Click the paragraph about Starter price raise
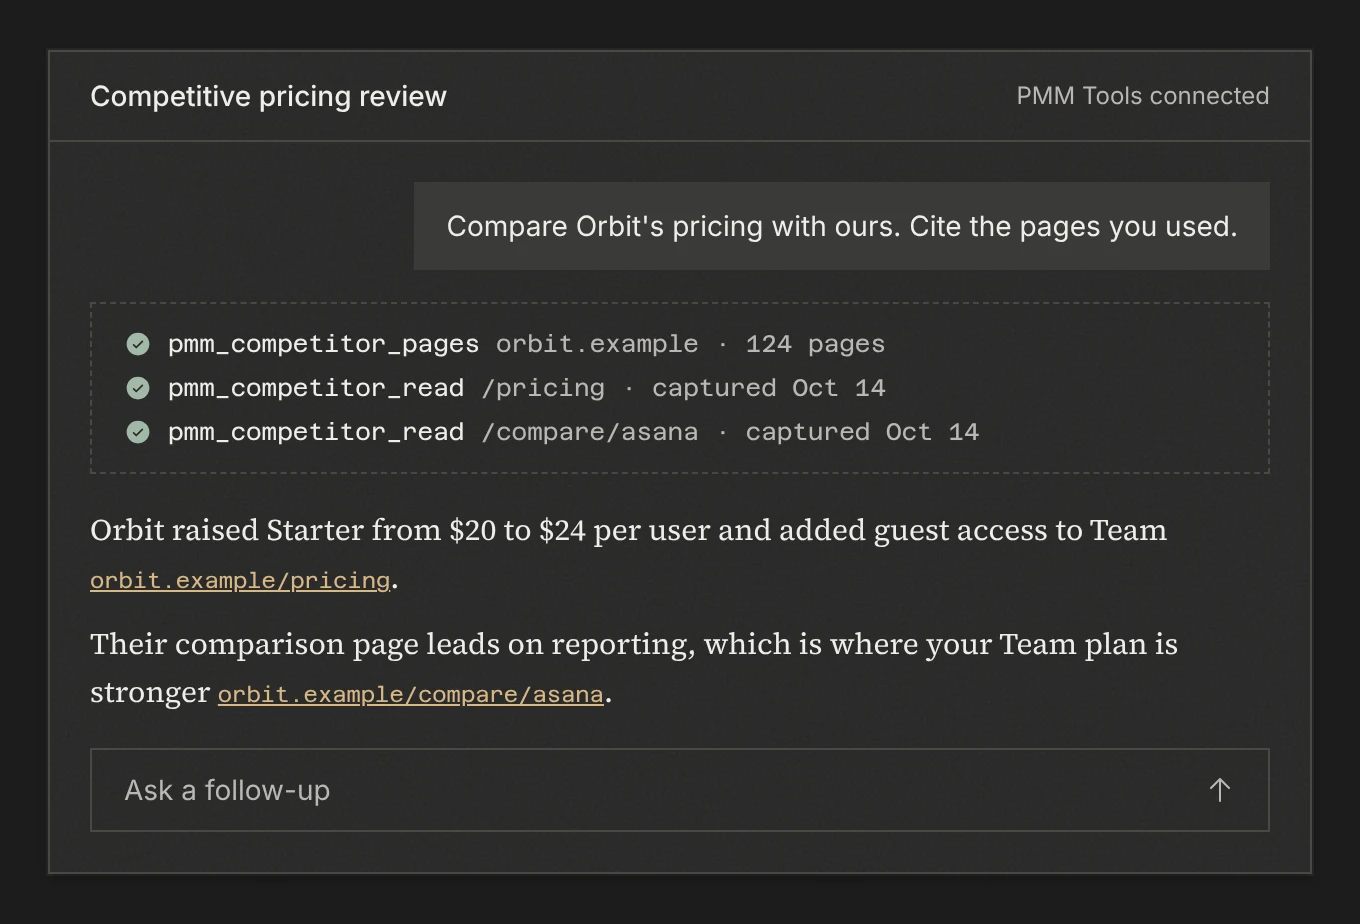The image size is (1360, 924). (628, 554)
